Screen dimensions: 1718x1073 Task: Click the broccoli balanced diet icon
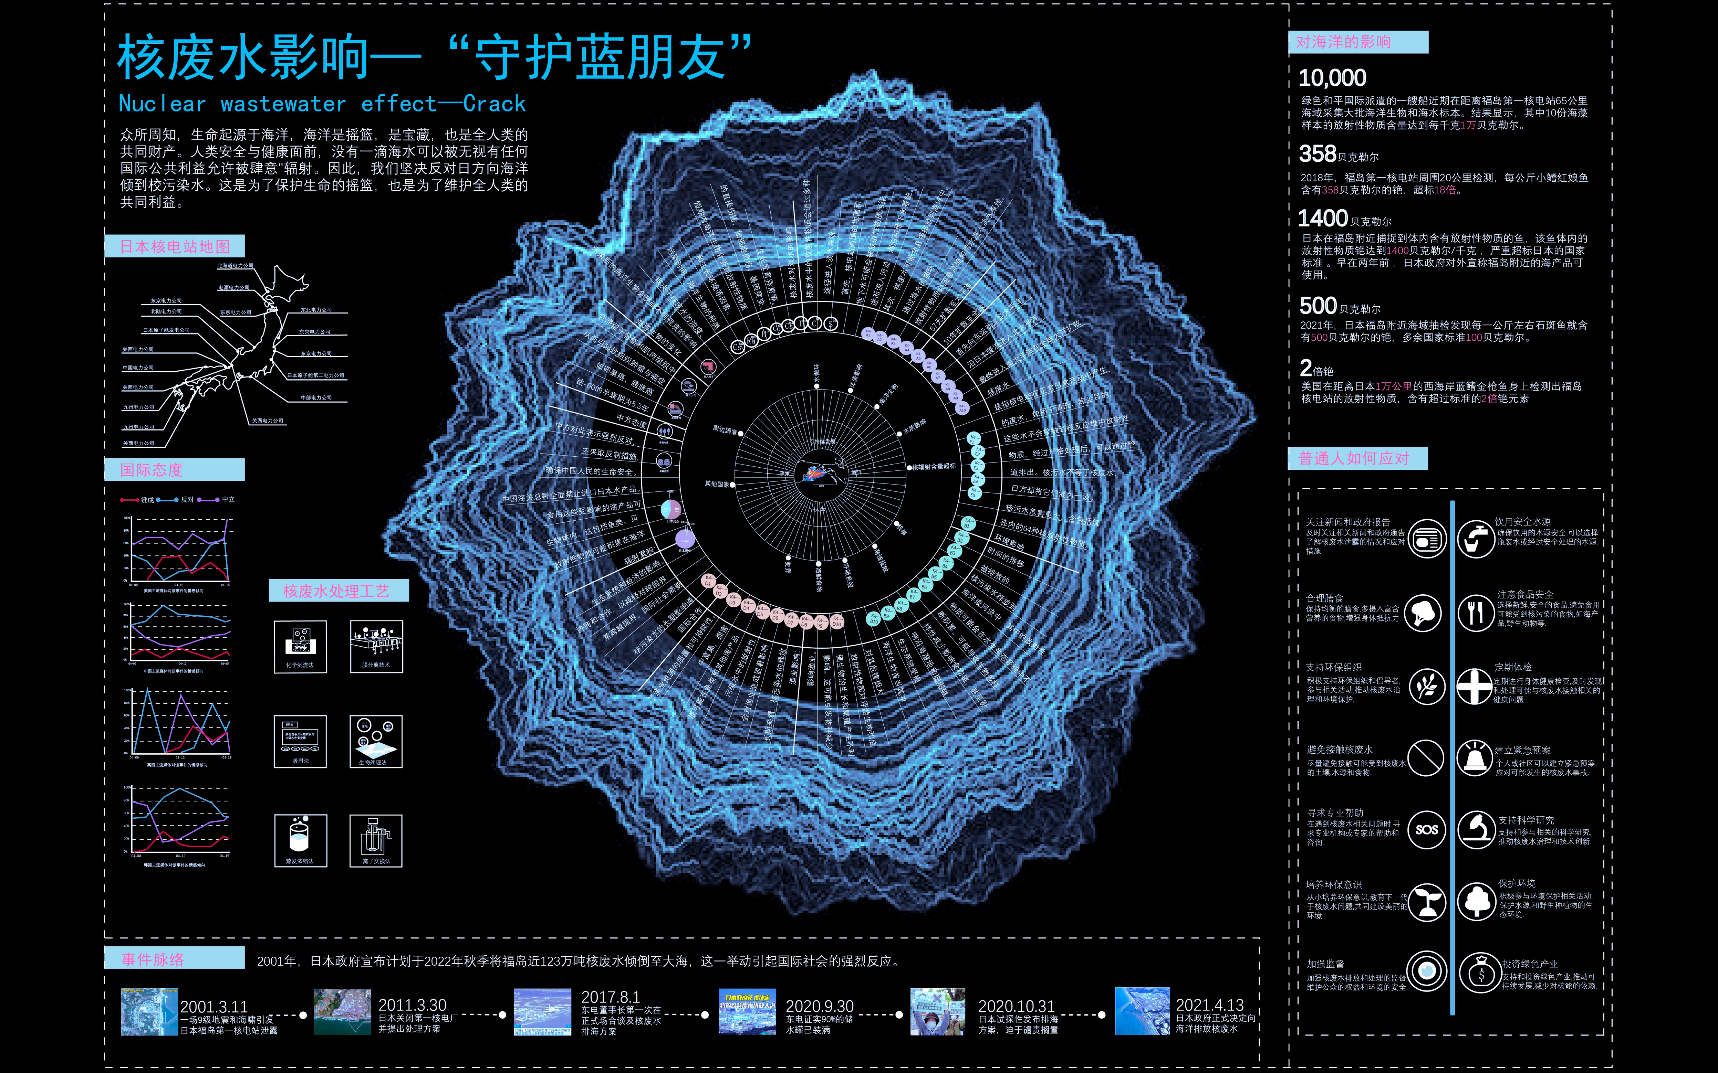pos(1423,612)
